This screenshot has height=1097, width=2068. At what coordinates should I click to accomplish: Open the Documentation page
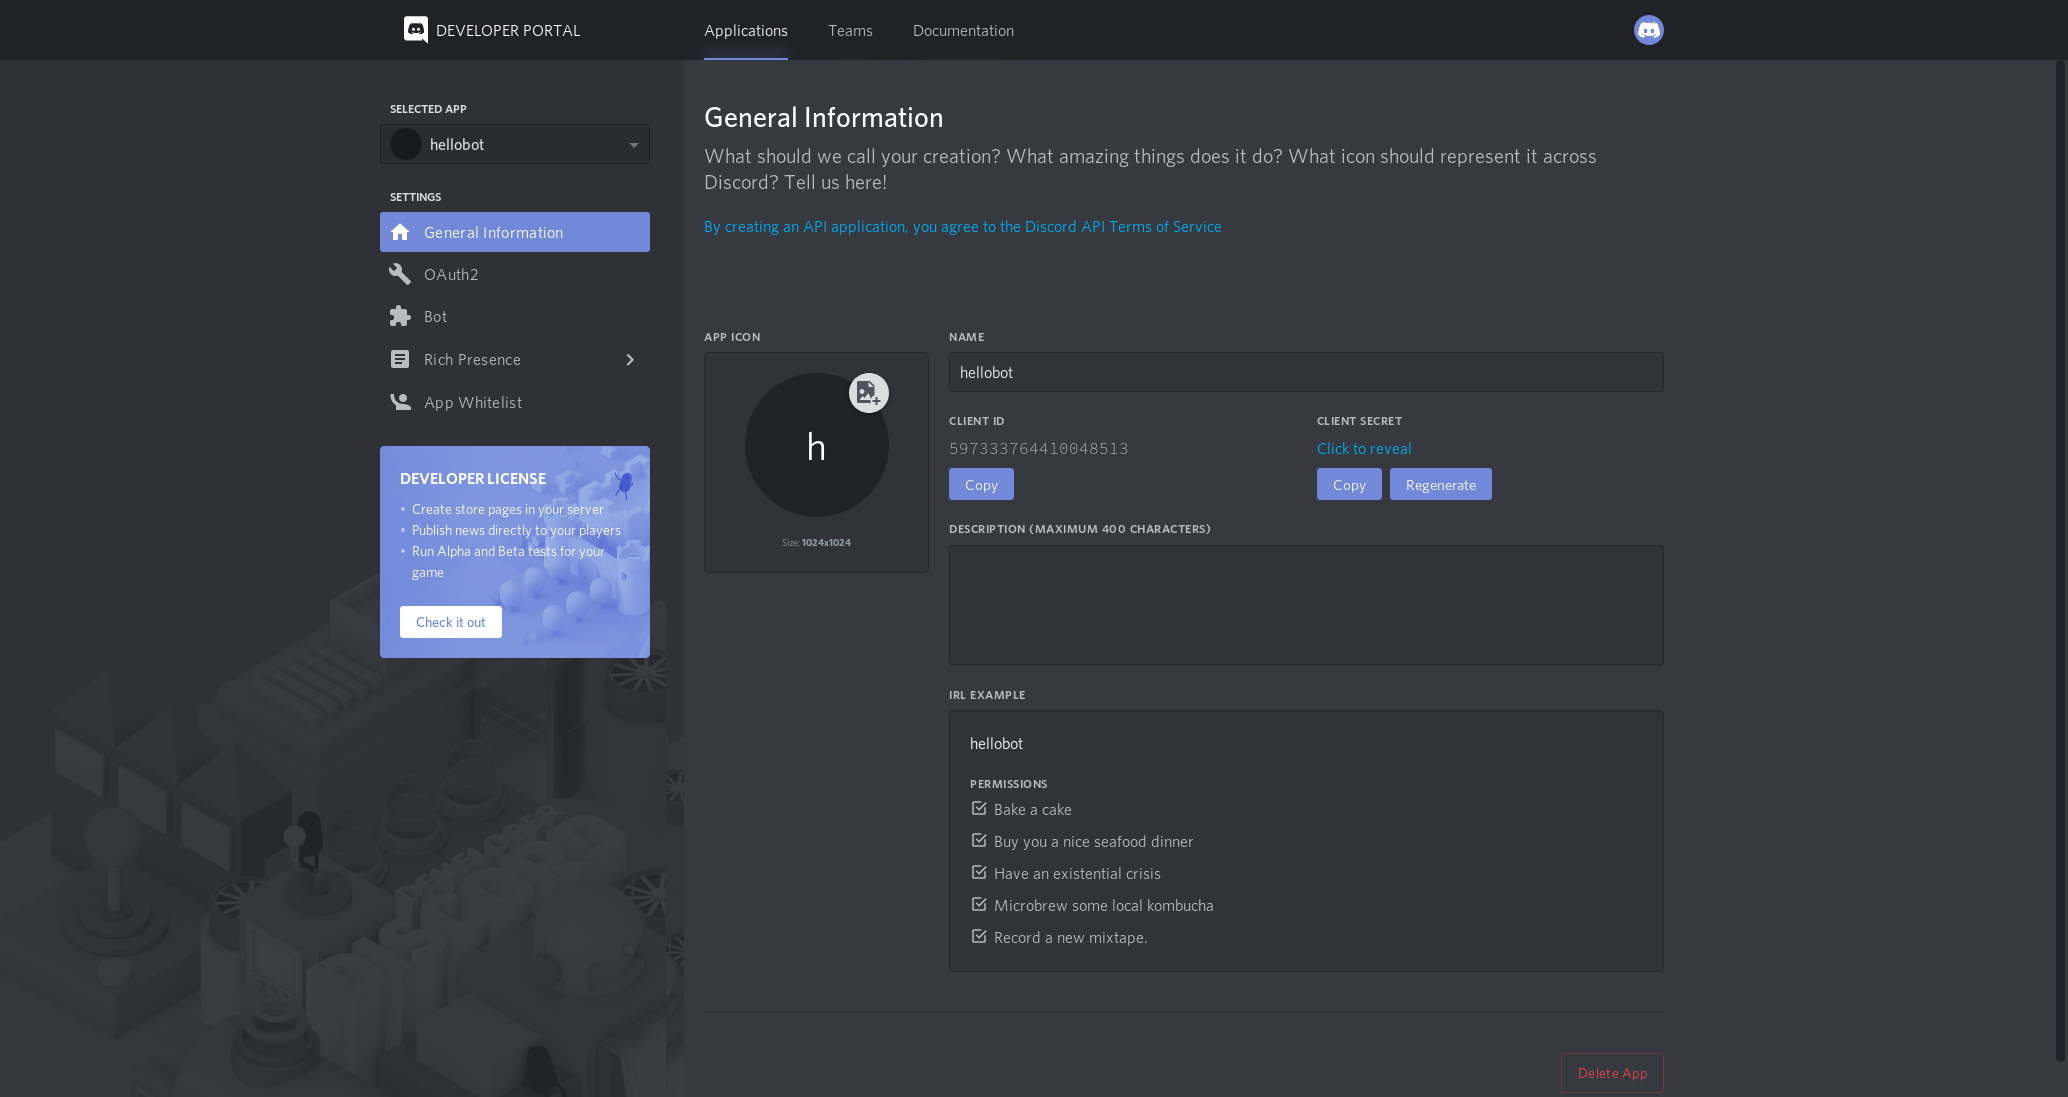[x=963, y=31]
